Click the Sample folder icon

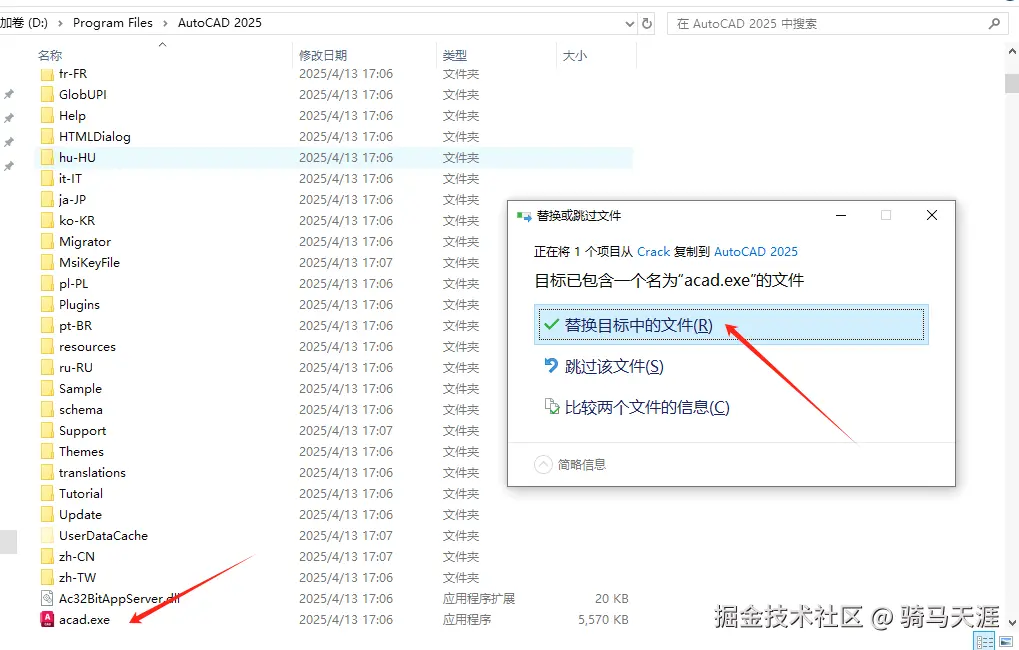tap(47, 389)
